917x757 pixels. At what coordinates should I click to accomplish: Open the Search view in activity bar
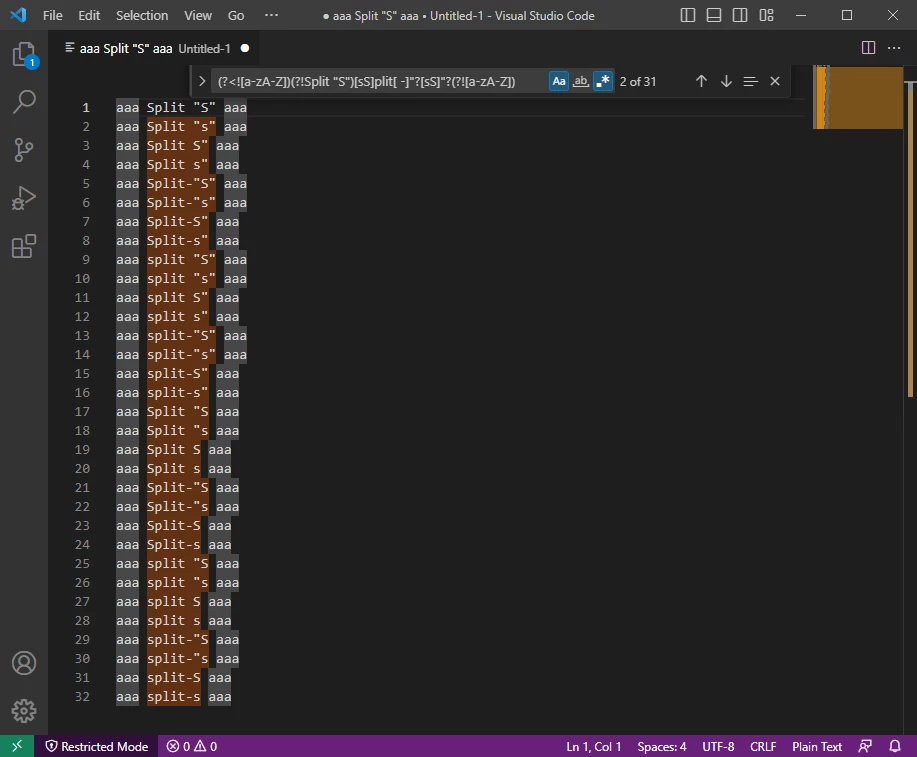24,102
